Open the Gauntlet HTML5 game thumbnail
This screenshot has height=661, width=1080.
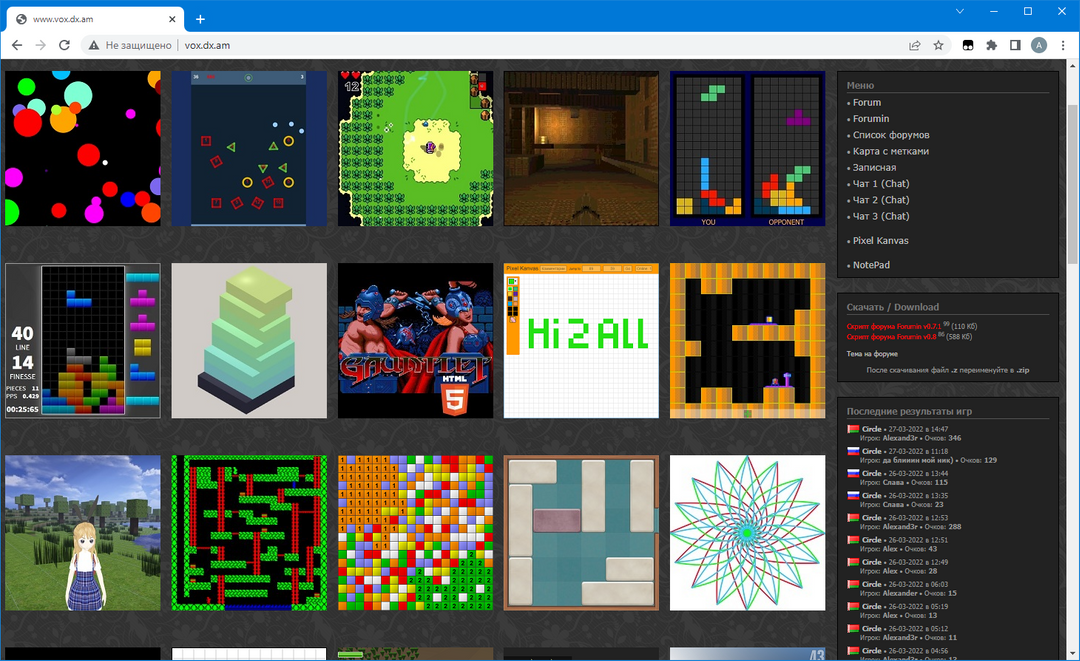pyautogui.click(x=415, y=341)
